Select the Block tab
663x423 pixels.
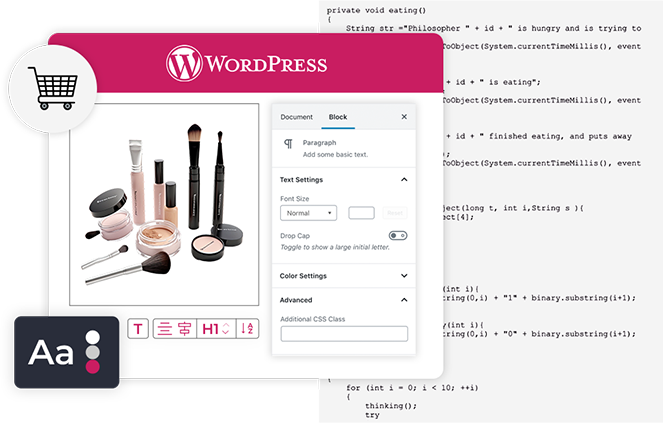tap(338, 117)
